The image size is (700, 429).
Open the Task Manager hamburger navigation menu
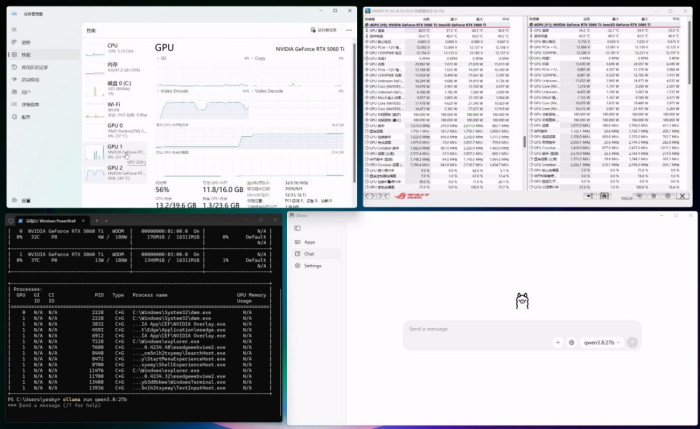14,29
